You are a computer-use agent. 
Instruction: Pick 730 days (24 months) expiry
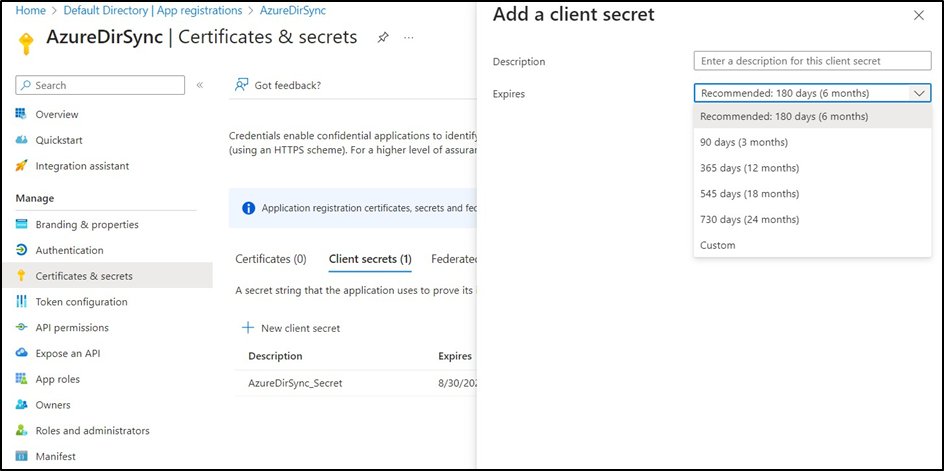(x=749, y=219)
